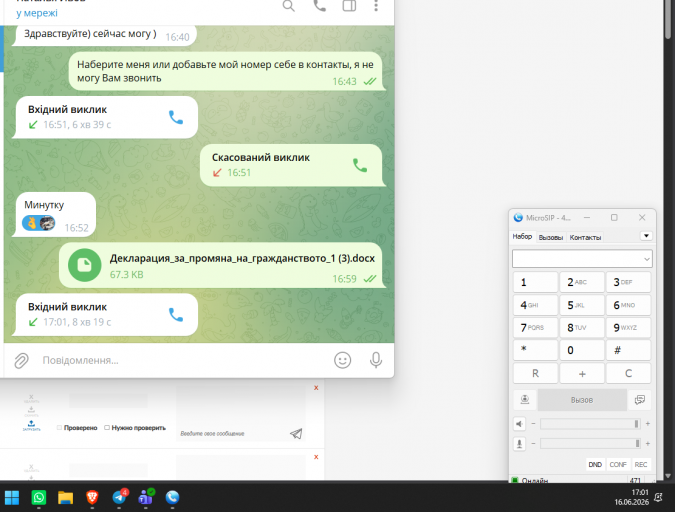Screen dimensions: 675x512
Task: Open the Декларация docx file icon
Action: click(x=84, y=265)
